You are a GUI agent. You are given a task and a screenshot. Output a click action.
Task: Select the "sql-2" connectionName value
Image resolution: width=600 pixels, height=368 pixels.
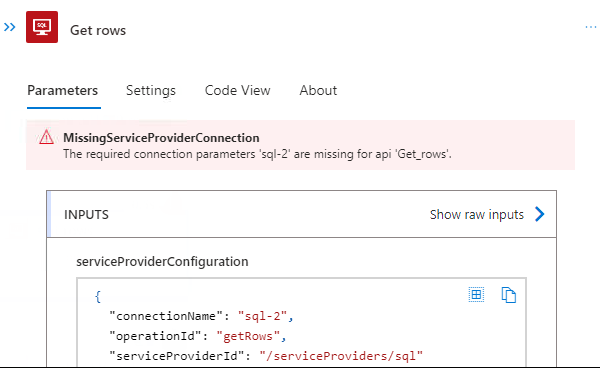point(262,316)
